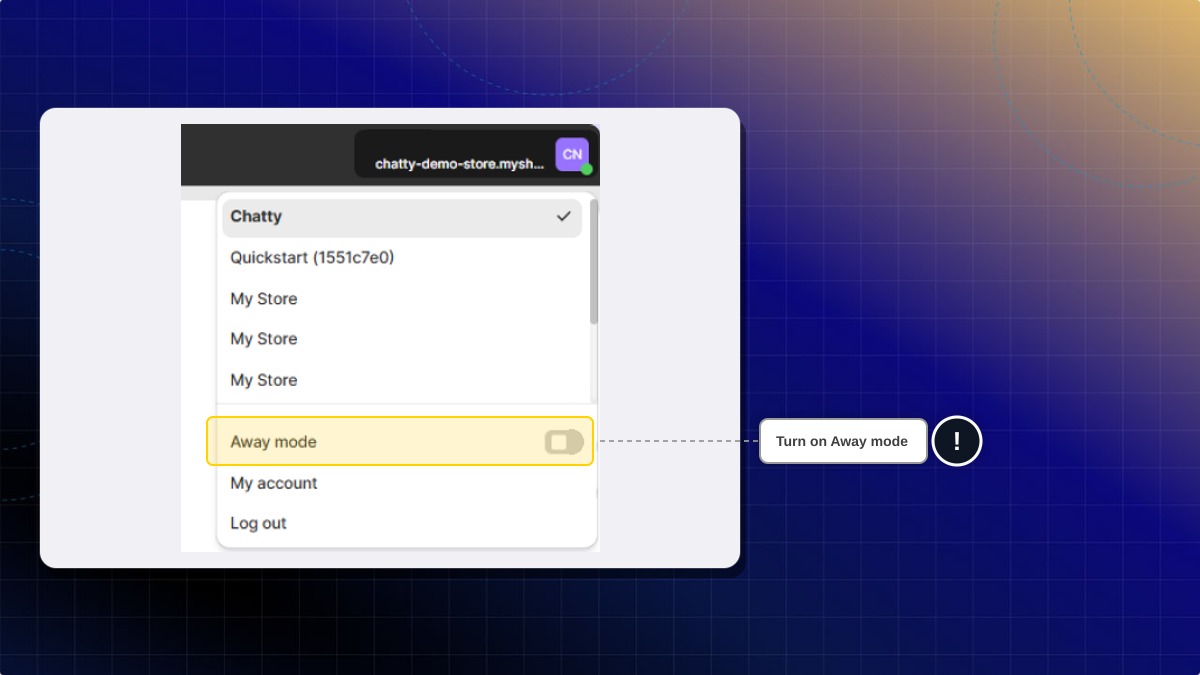Click the exclamation mark hint icon
1200x675 pixels.
pos(957,441)
